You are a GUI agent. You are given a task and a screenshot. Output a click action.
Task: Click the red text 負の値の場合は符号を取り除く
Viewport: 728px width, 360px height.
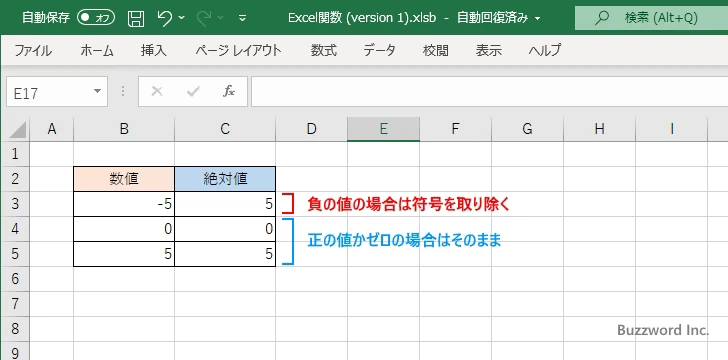point(409,204)
